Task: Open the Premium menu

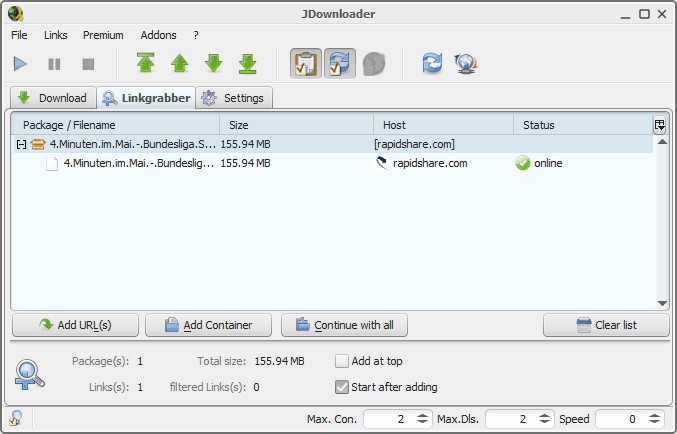Action: [x=103, y=35]
